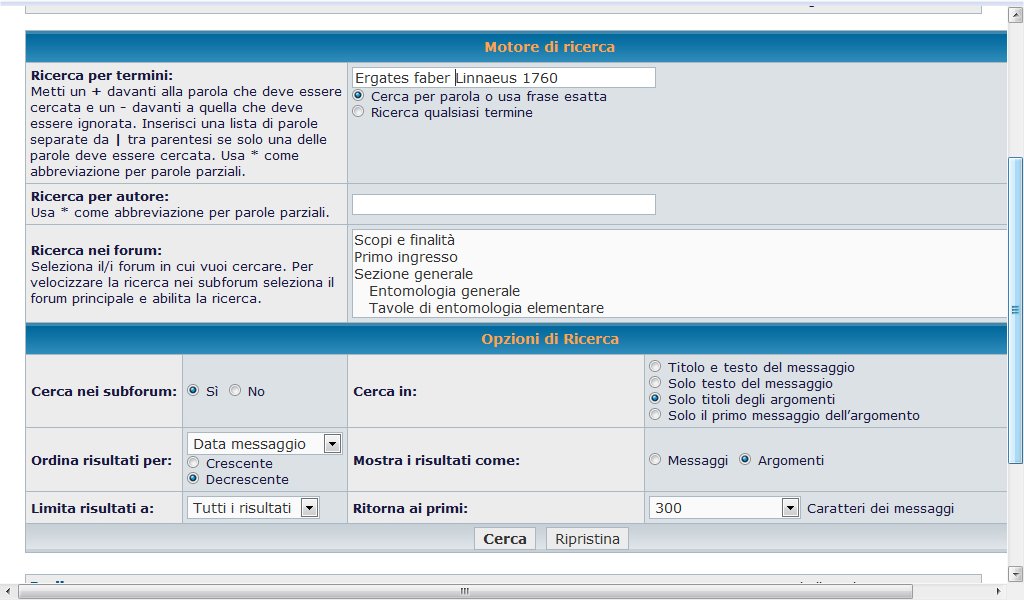This screenshot has width=1024, height=600.
Task: Select 'Primo ingresso' in the forum list
Action: point(405,257)
